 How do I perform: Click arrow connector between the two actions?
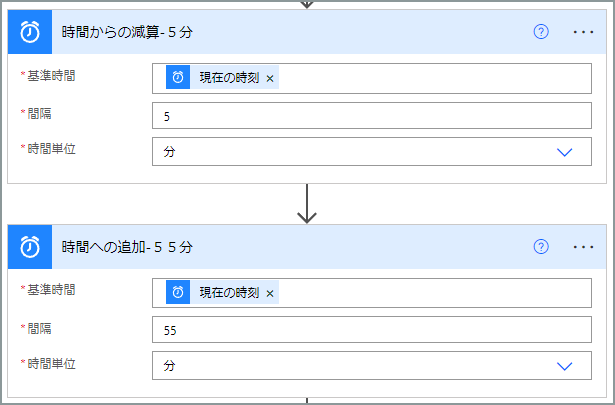pyautogui.click(x=307, y=204)
